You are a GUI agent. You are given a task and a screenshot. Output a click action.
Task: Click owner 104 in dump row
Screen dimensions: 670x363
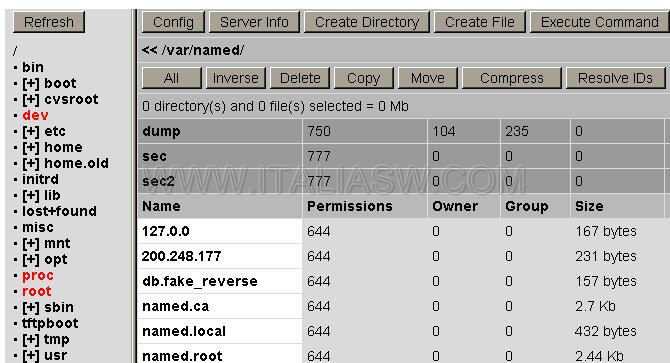(x=444, y=131)
